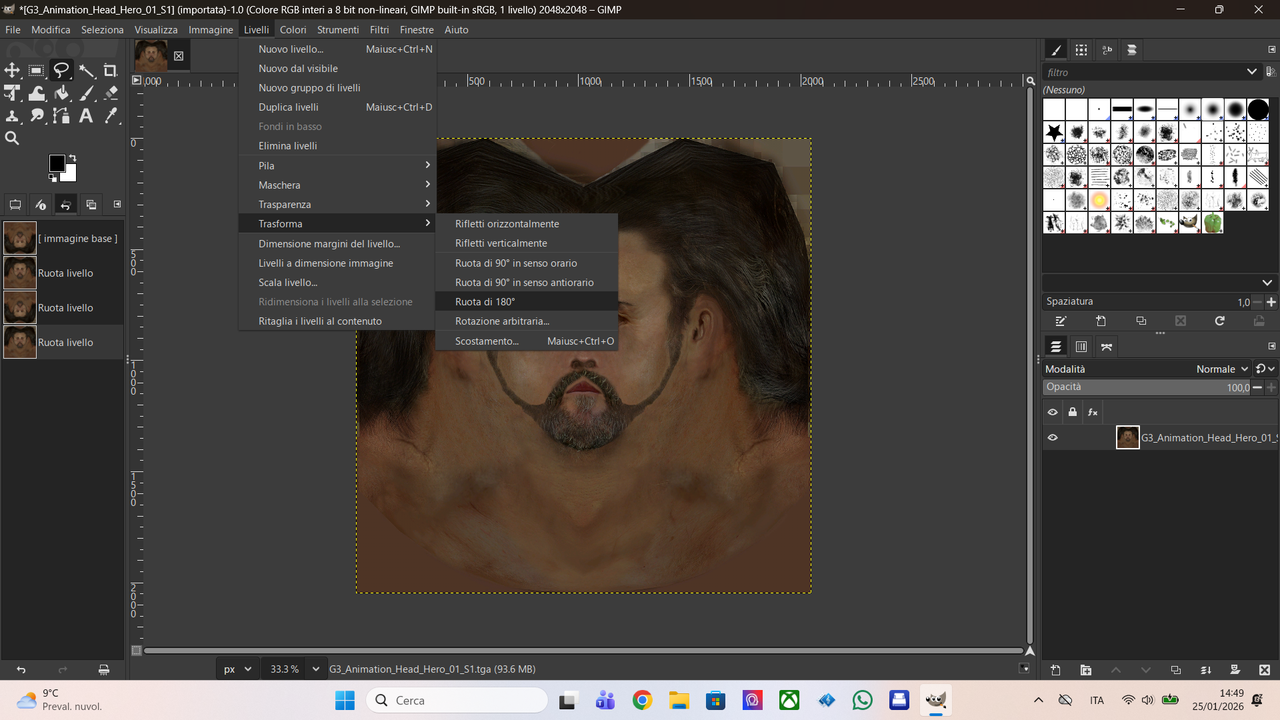
Task: Select the Paths tool
Action: coord(62,116)
